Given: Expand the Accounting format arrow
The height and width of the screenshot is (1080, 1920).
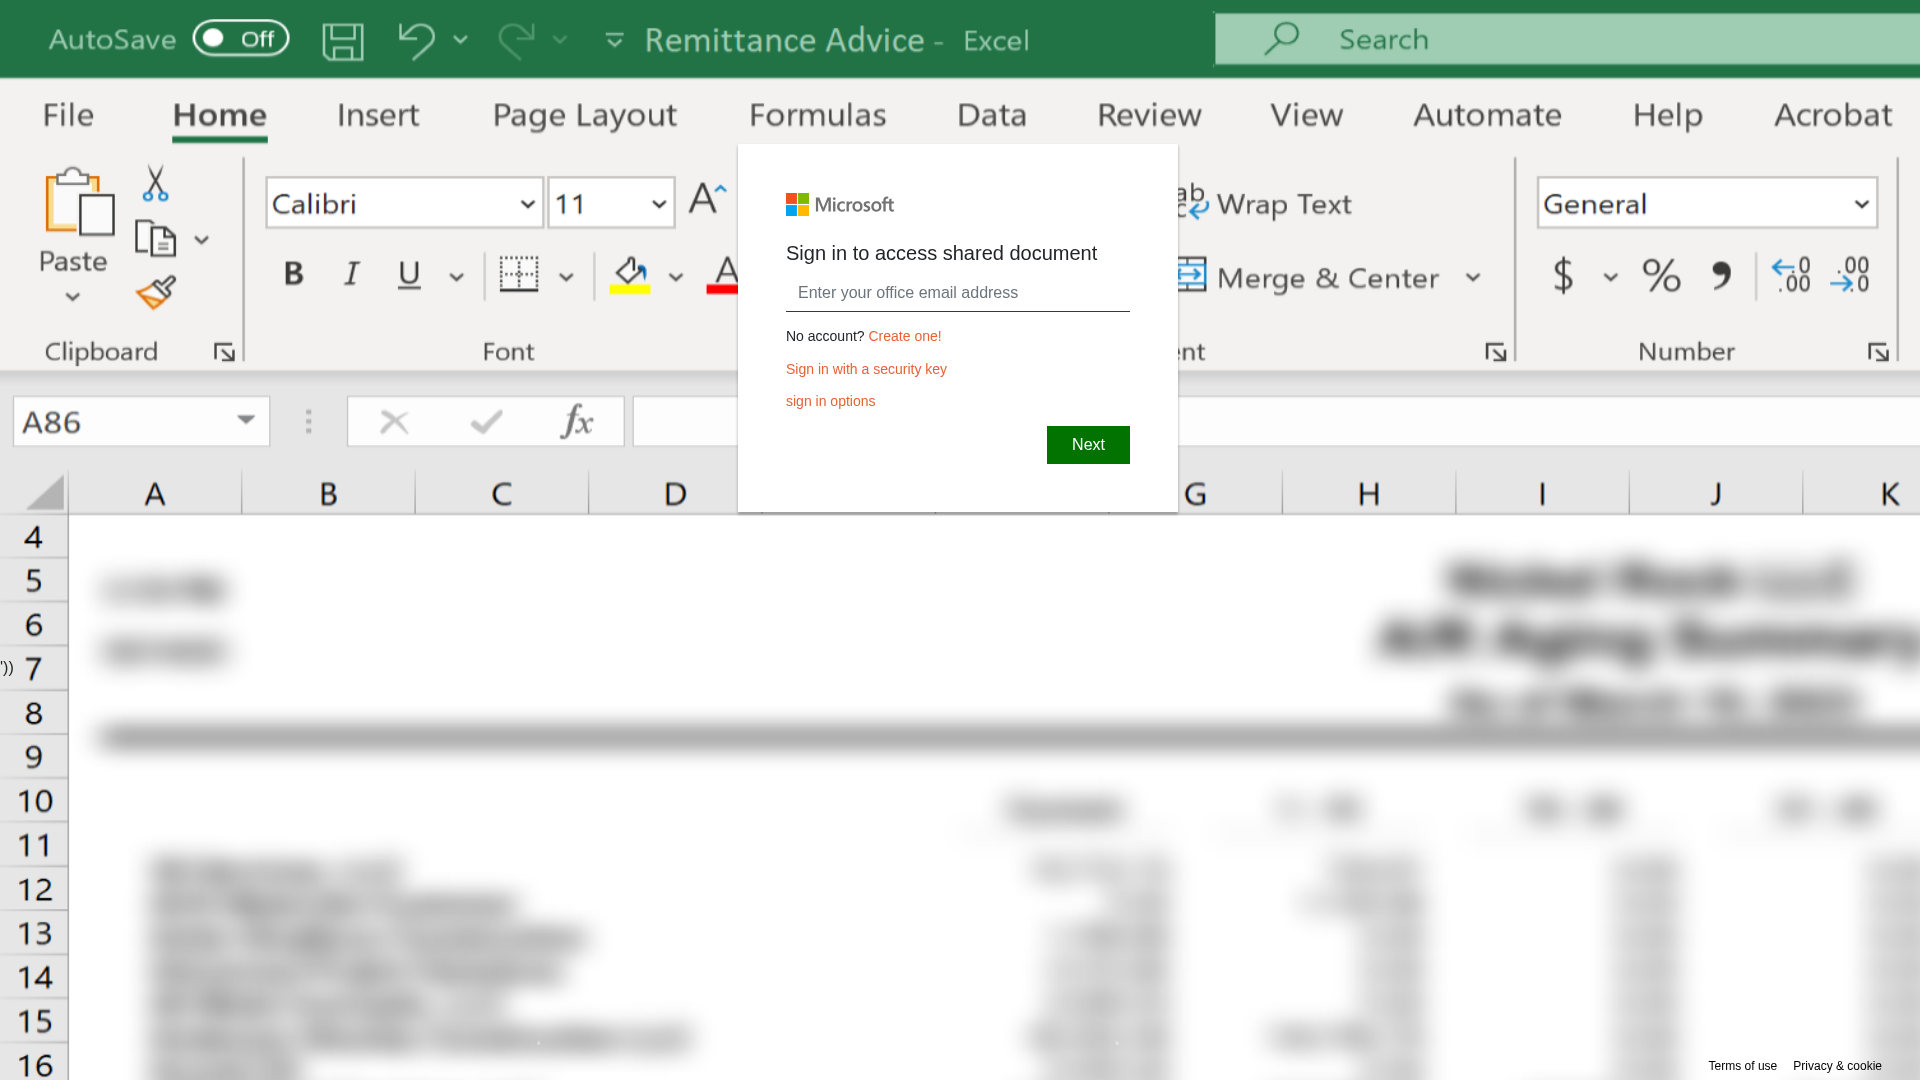Looking at the screenshot, I should 1610,277.
